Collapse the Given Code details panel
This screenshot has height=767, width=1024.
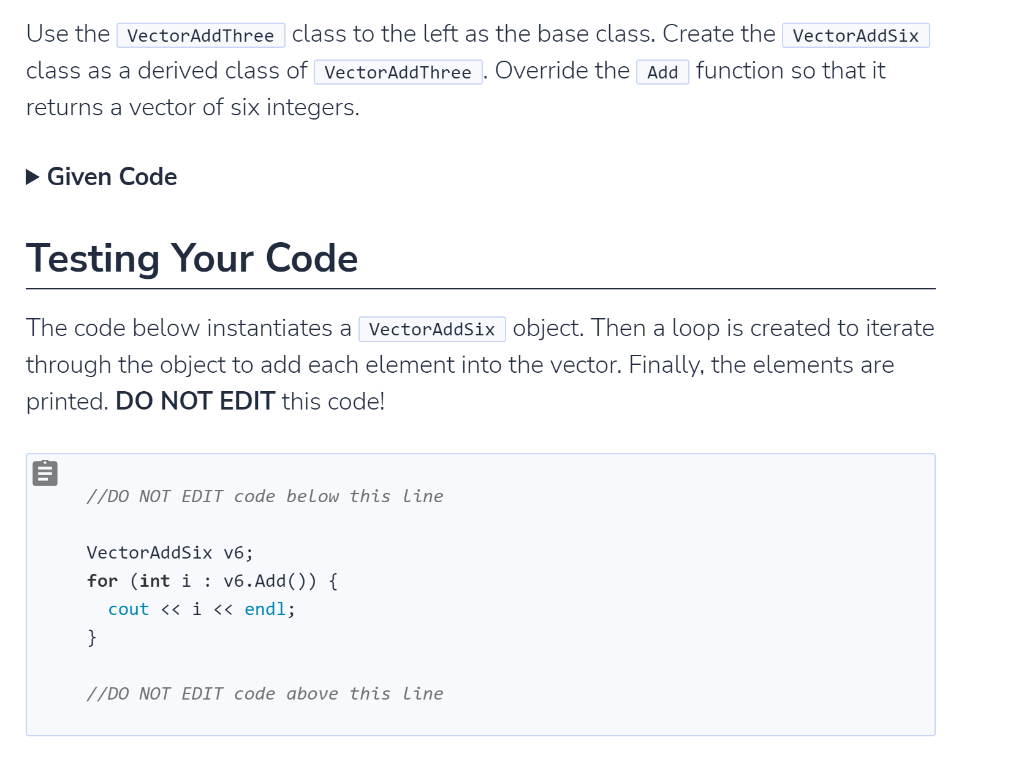point(110,177)
